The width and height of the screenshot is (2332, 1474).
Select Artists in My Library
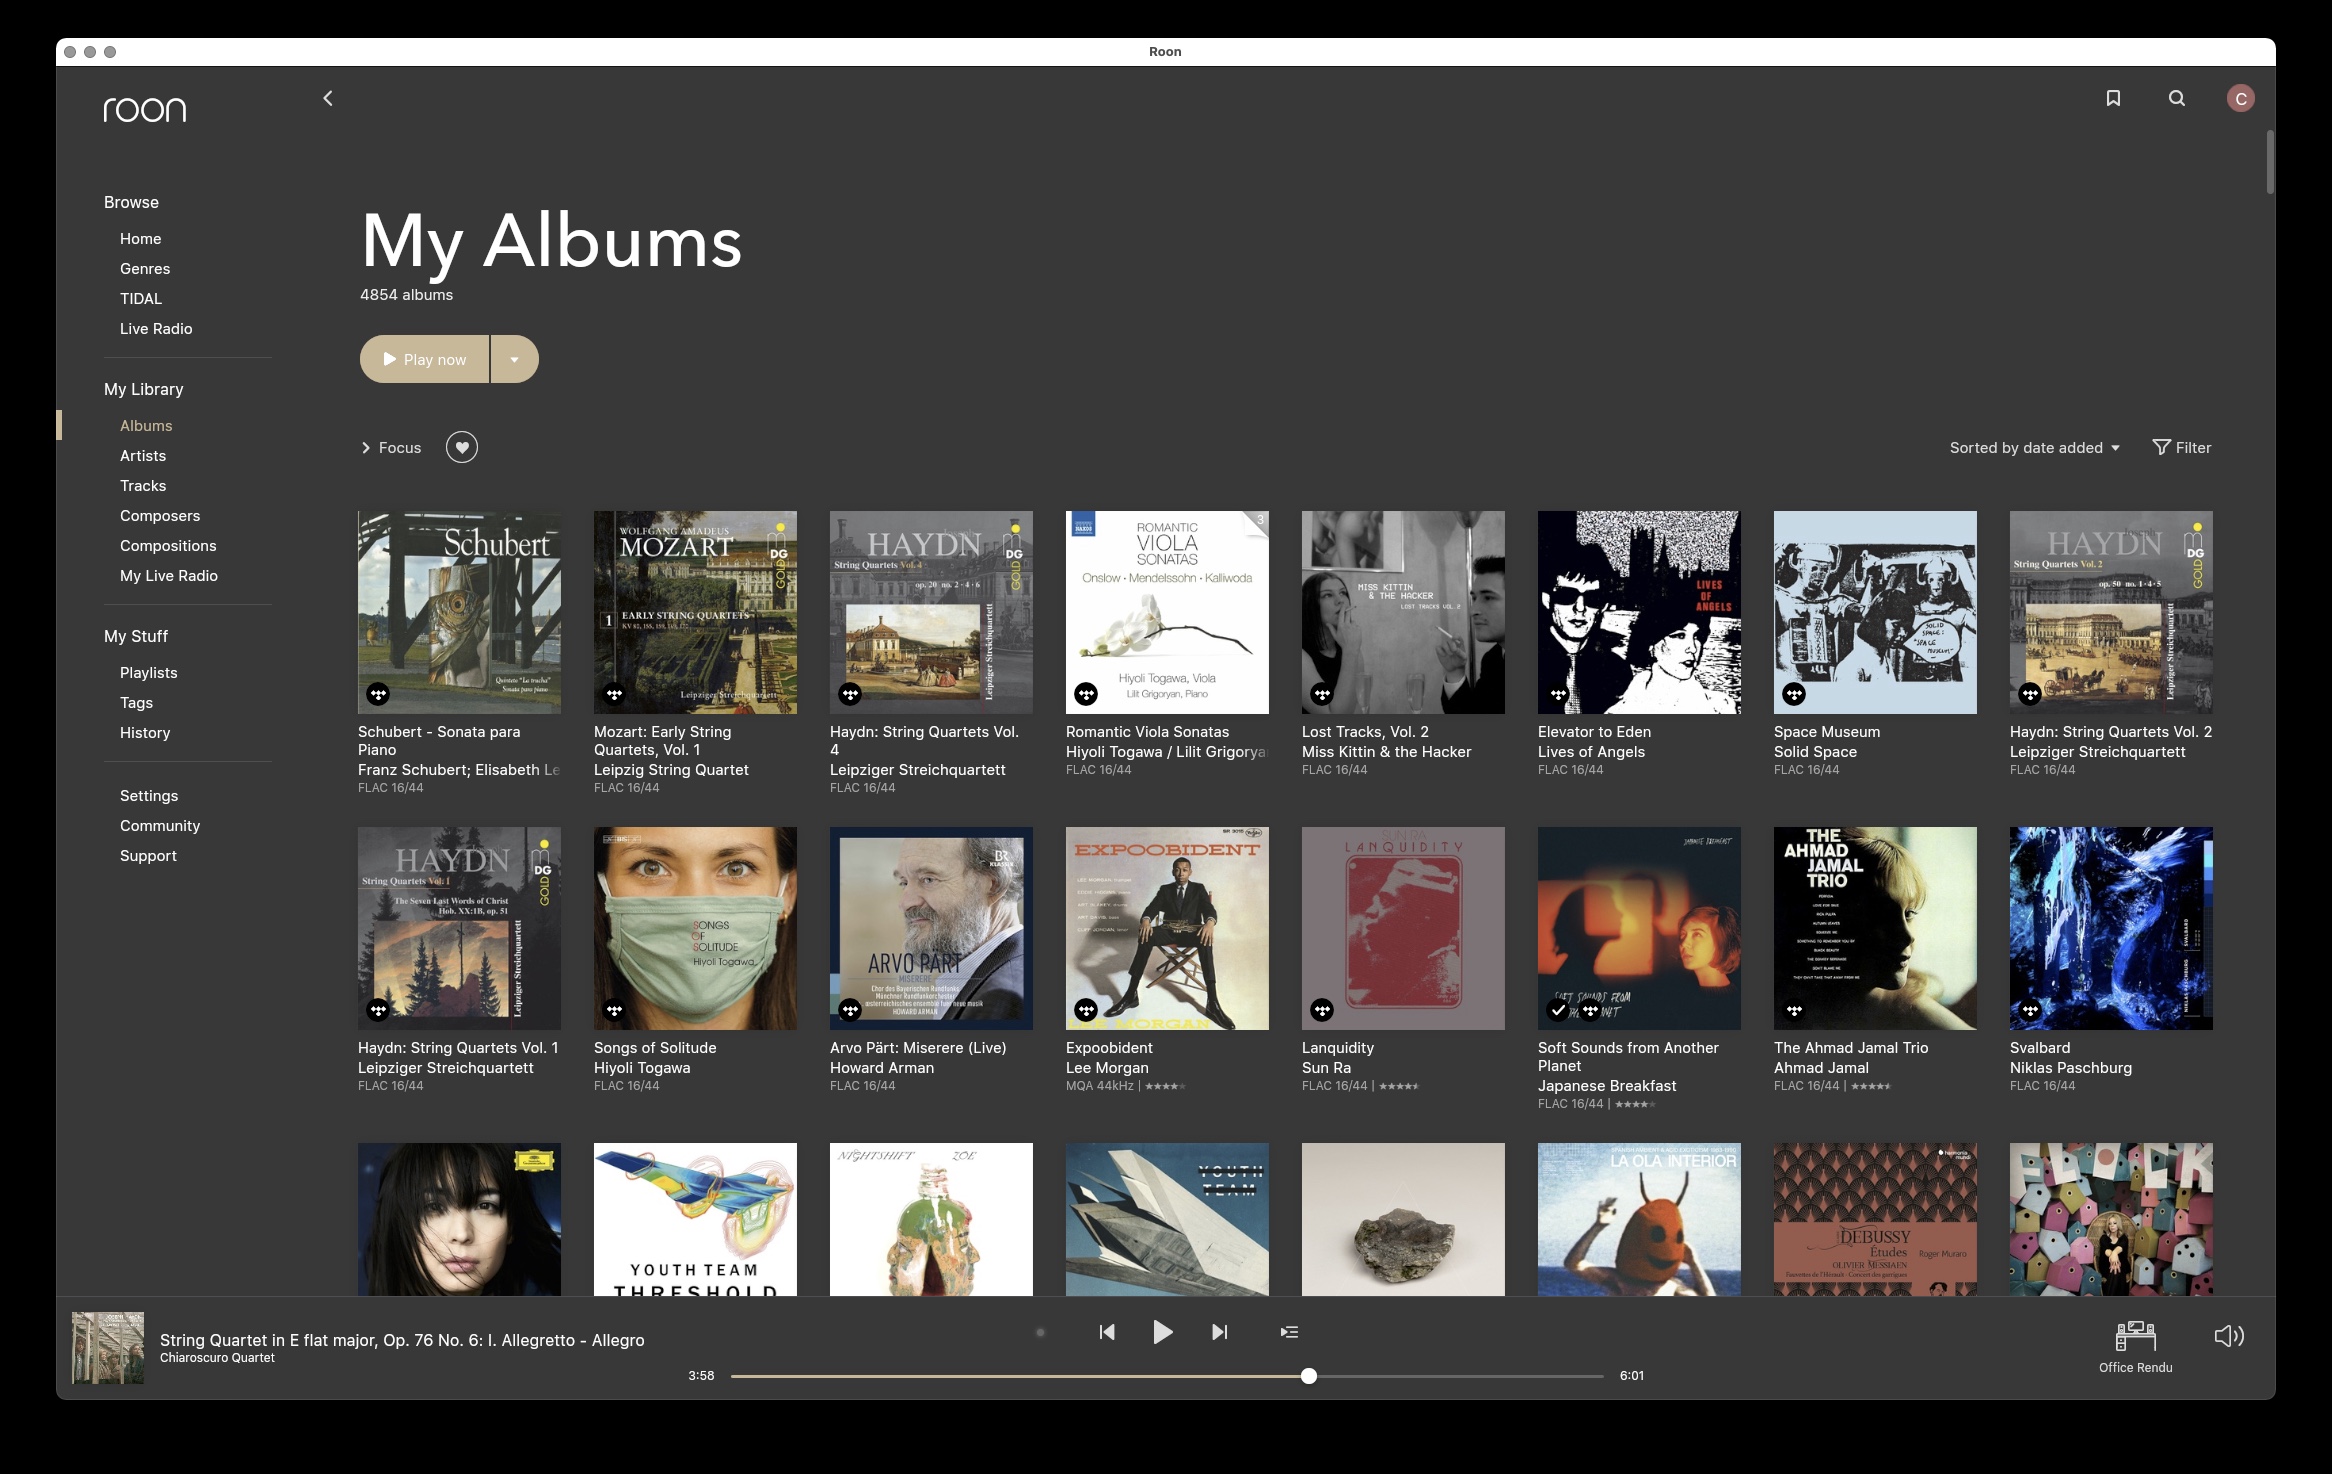143,456
